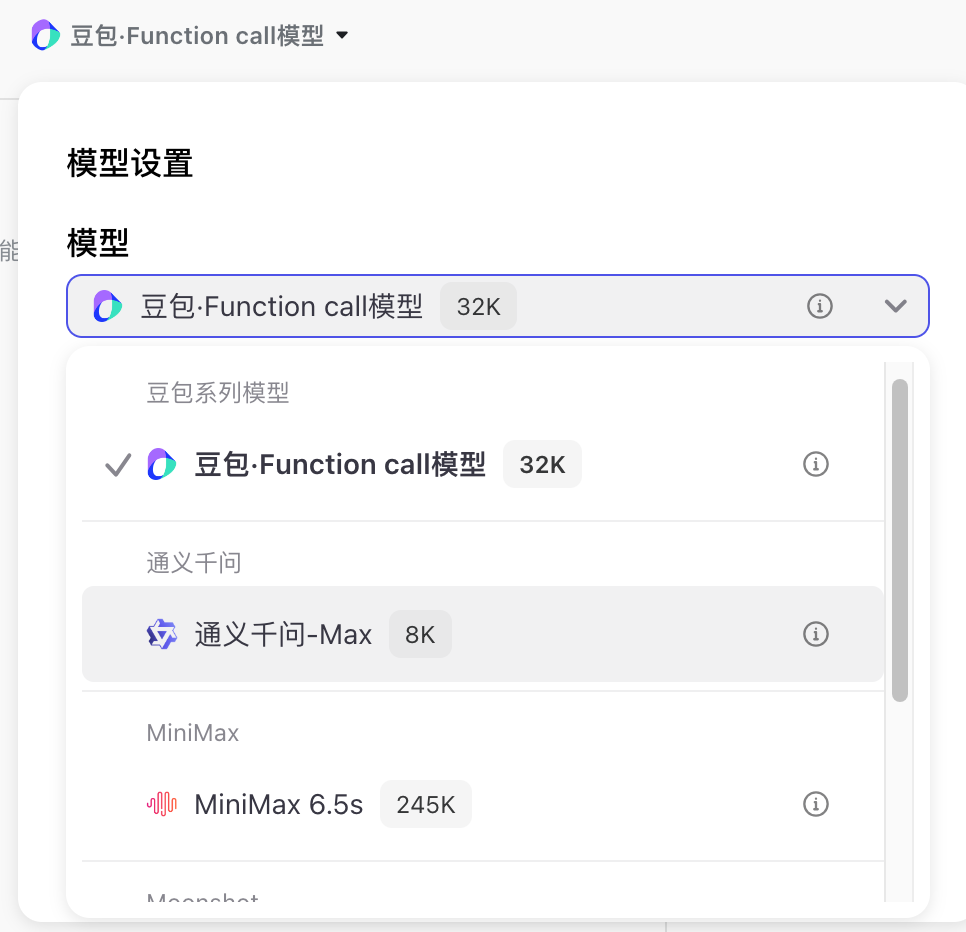Show info for the 豆包·Function call模型 option
Viewport: 966px width, 932px height.
pyautogui.click(x=816, y=465)
